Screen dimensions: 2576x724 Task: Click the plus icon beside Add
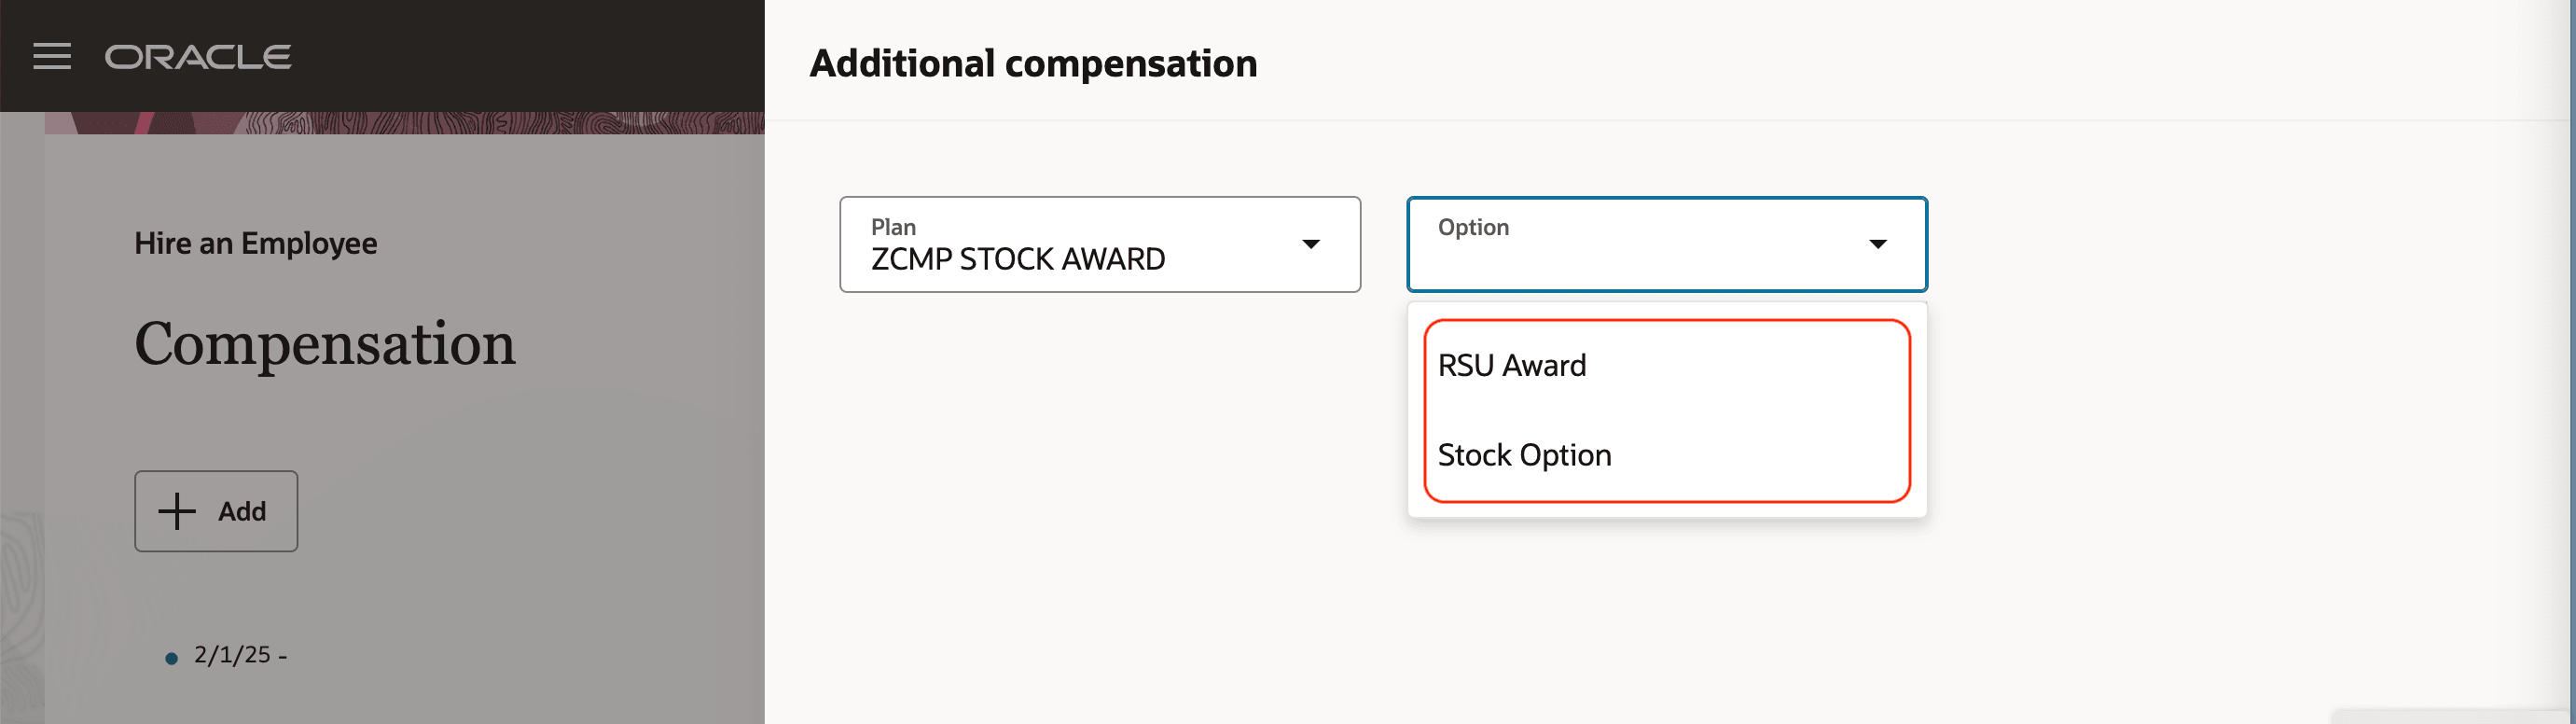[177, 511]
